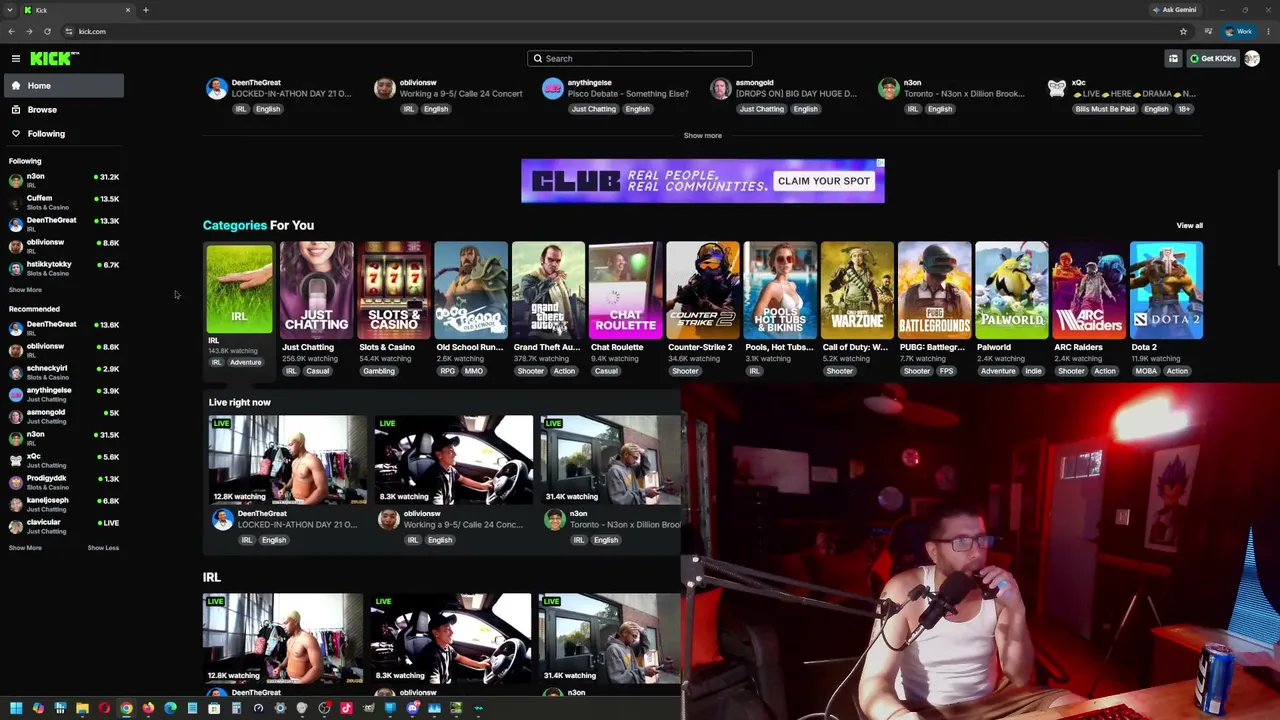1280x720 pixels.
Task: Open n3on in Following list
Action: 62,180
